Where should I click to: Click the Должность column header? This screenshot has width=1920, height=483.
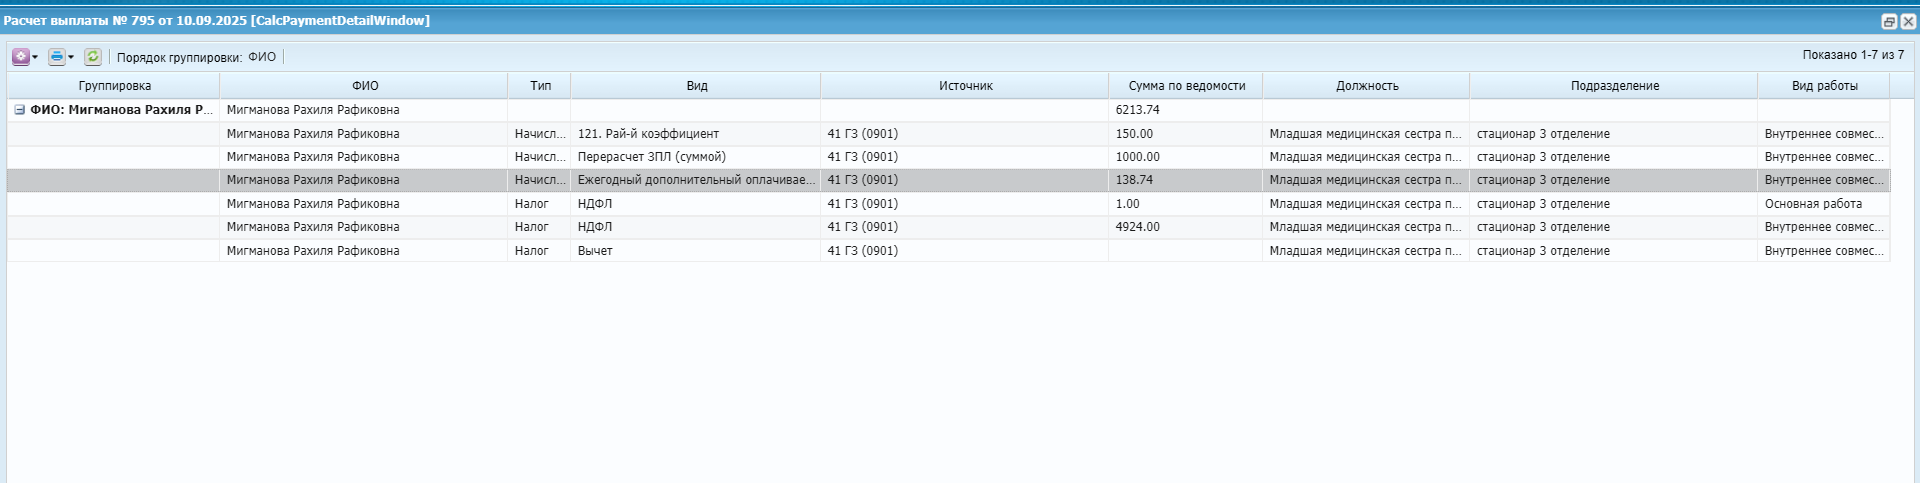click(1366, 86)
